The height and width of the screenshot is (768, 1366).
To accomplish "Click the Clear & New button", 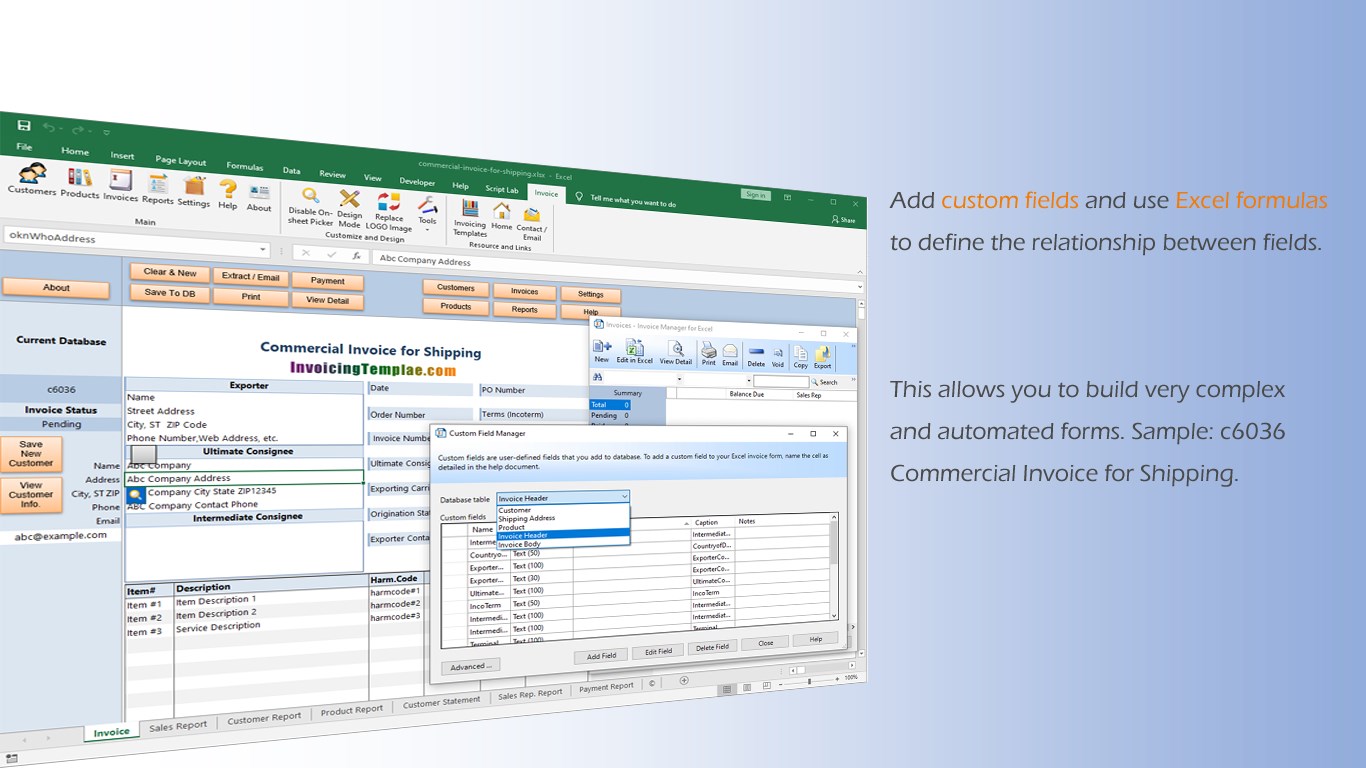I will click(170, 272).
